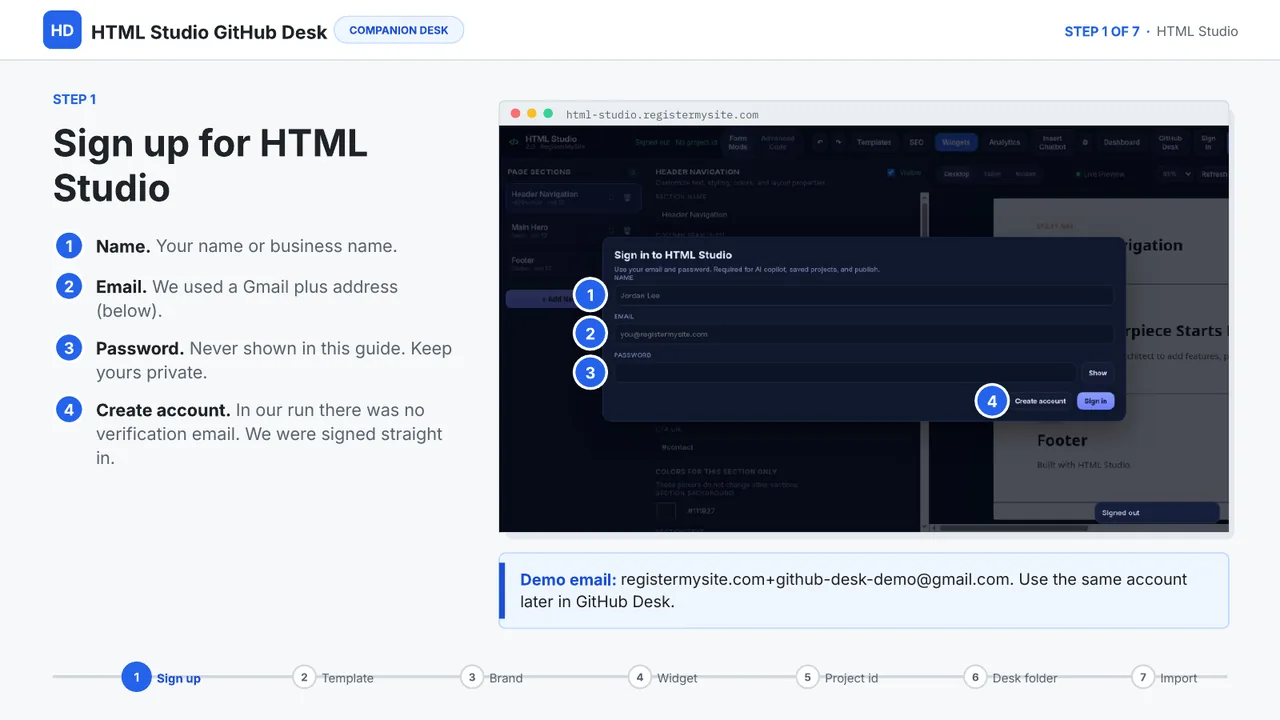
Task: Delete Header Navigation section via trash icon
Action: (627, 197)
